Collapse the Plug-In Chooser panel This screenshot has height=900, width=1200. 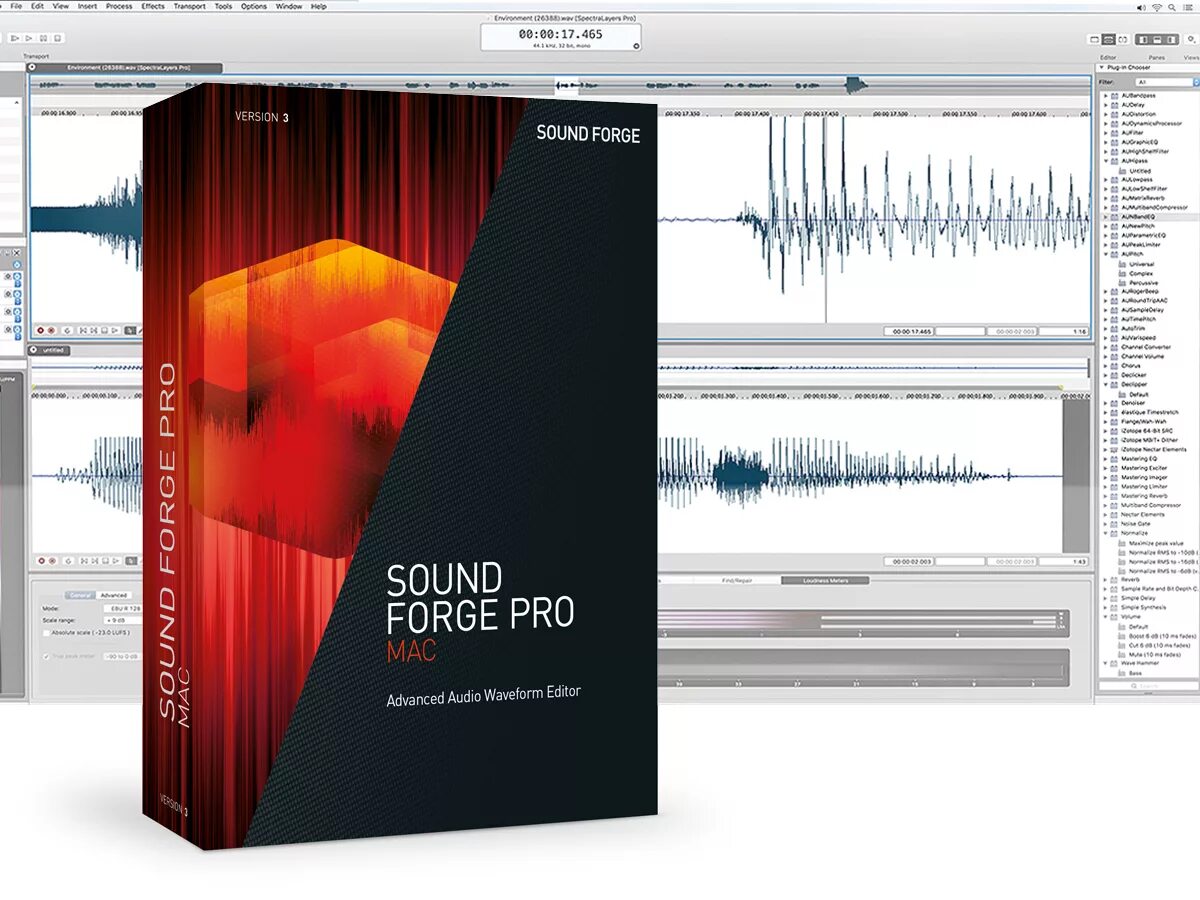[1102, 68]
